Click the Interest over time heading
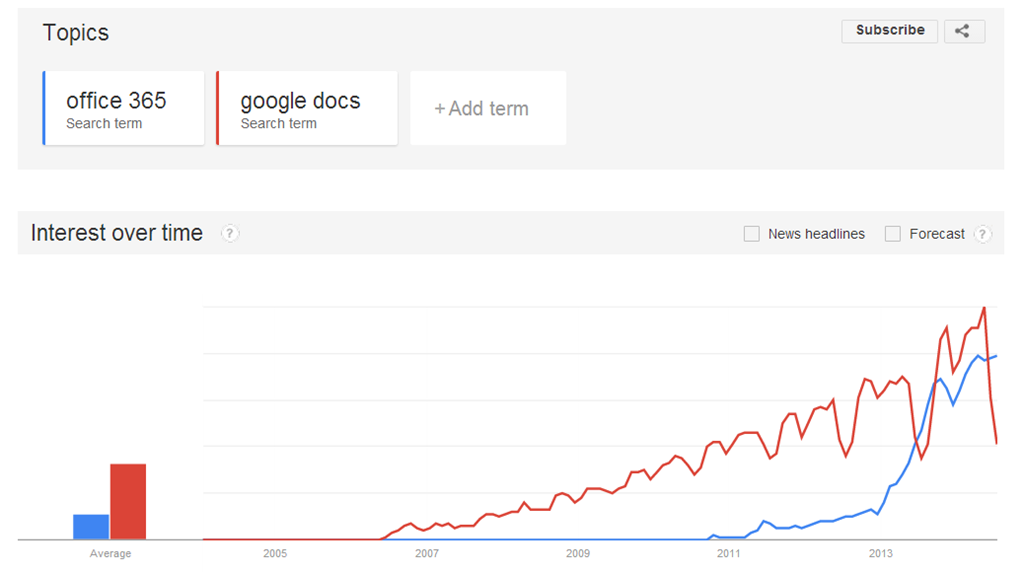The height and width of the screenshot is (572, 1024). point(117,233)
